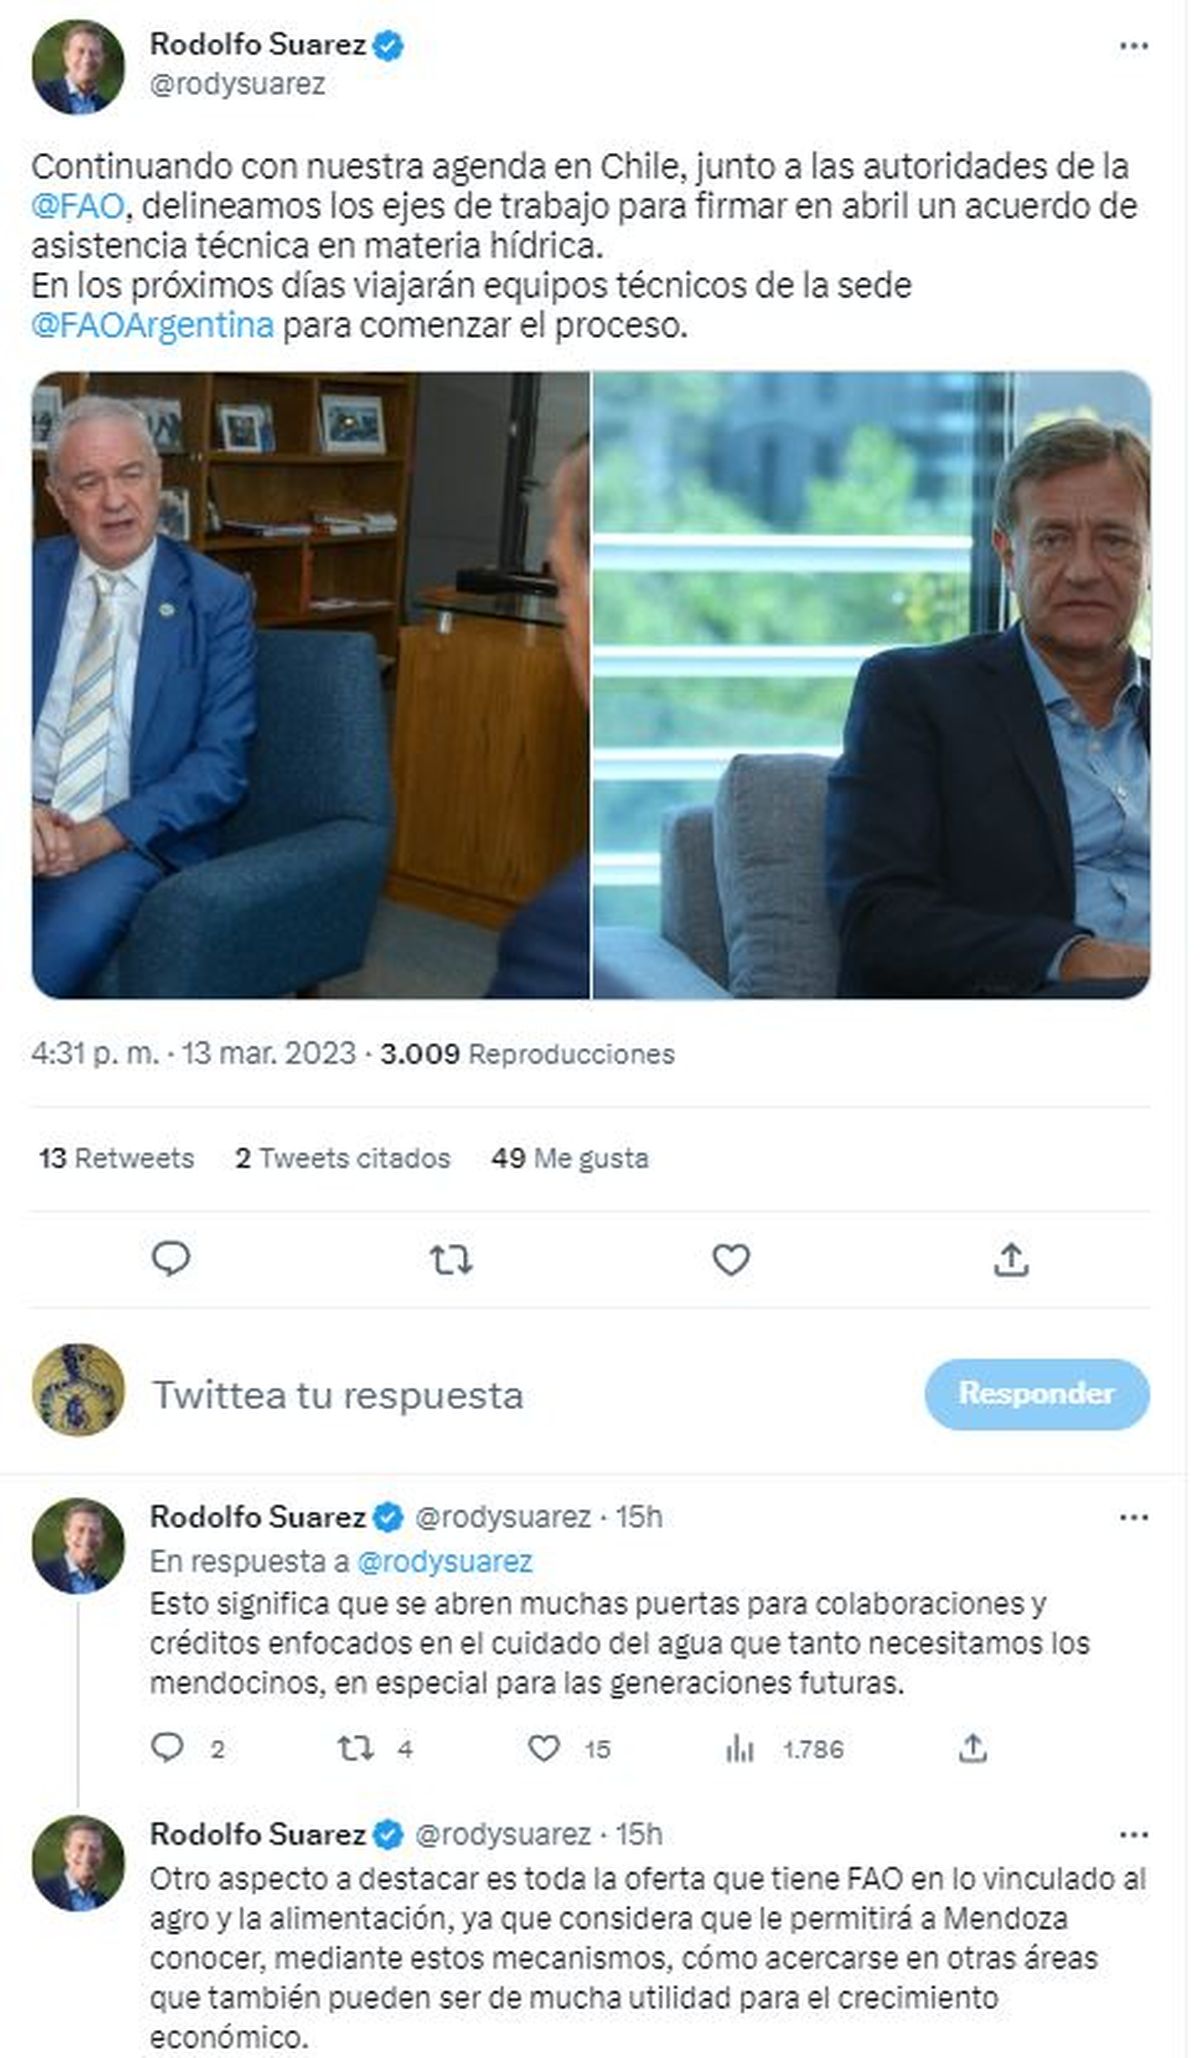
Task: Open left photo of man in blue suit
Action: point(310,685)
